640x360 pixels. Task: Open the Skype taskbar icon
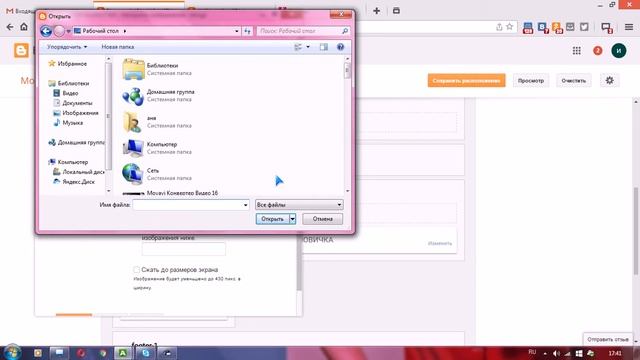point(145,353)
